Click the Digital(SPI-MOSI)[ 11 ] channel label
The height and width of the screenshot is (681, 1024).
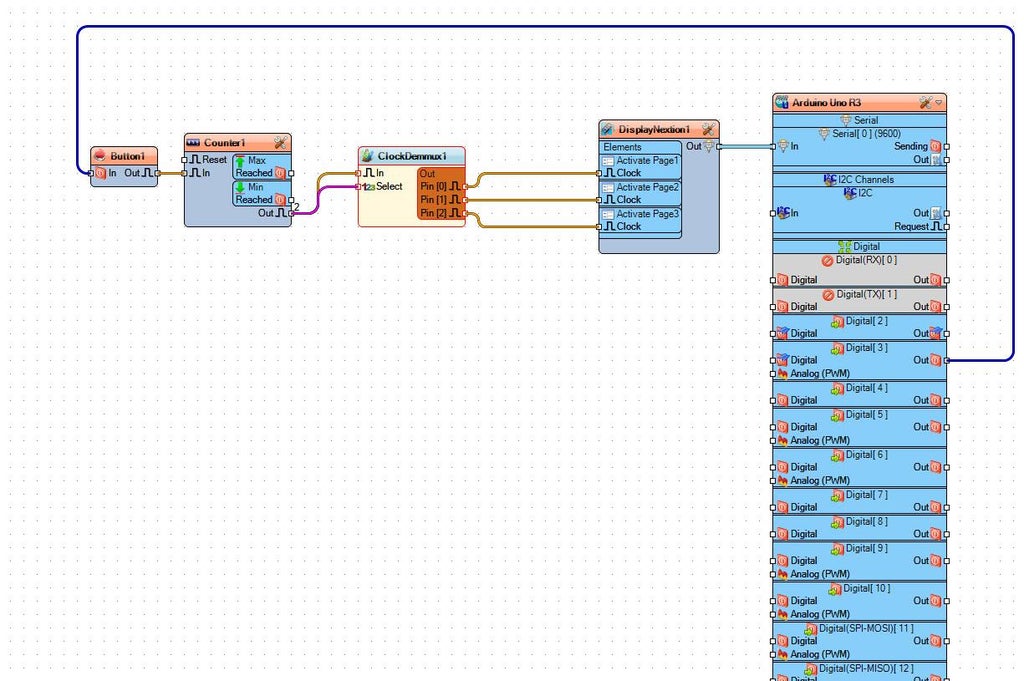(x=866, y=628)
